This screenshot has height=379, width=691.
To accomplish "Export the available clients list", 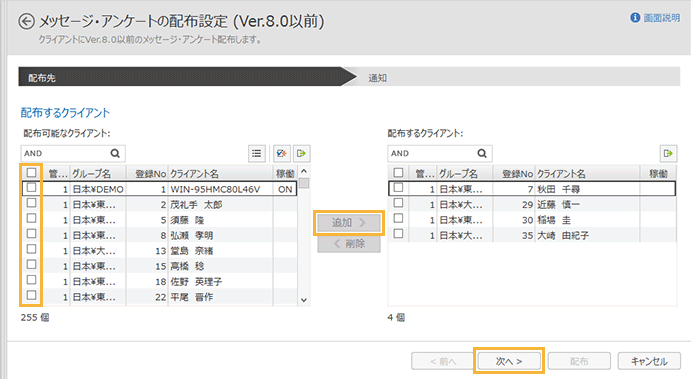I will tap(301, 153).
